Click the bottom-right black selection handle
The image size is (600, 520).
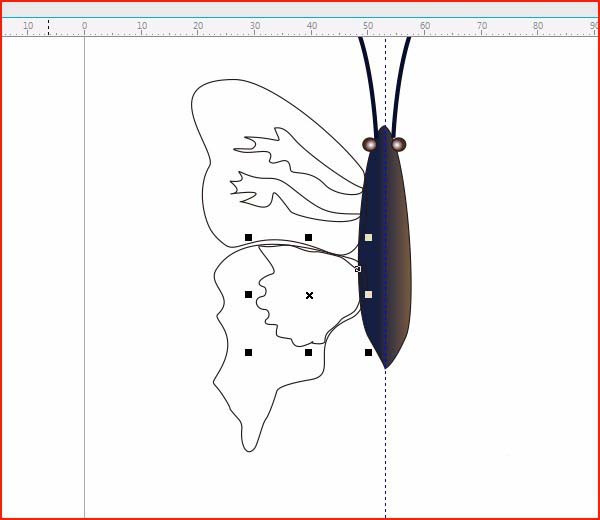(368, 352)
